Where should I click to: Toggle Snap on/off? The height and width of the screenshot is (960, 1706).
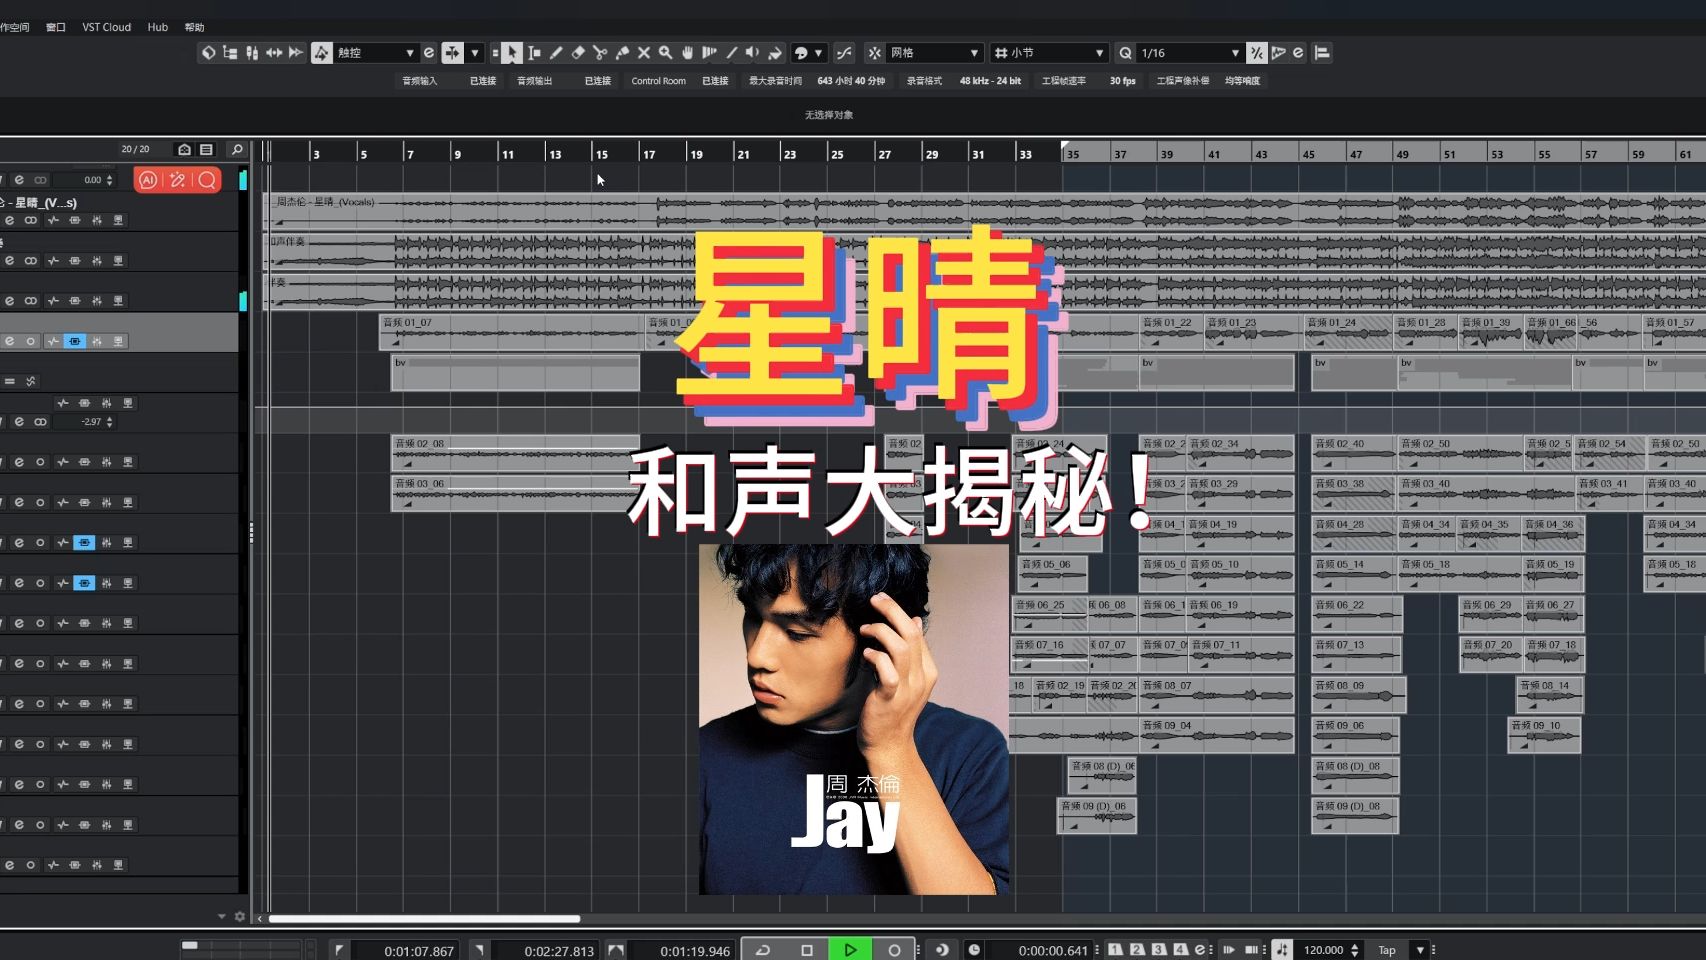point(874,53)
